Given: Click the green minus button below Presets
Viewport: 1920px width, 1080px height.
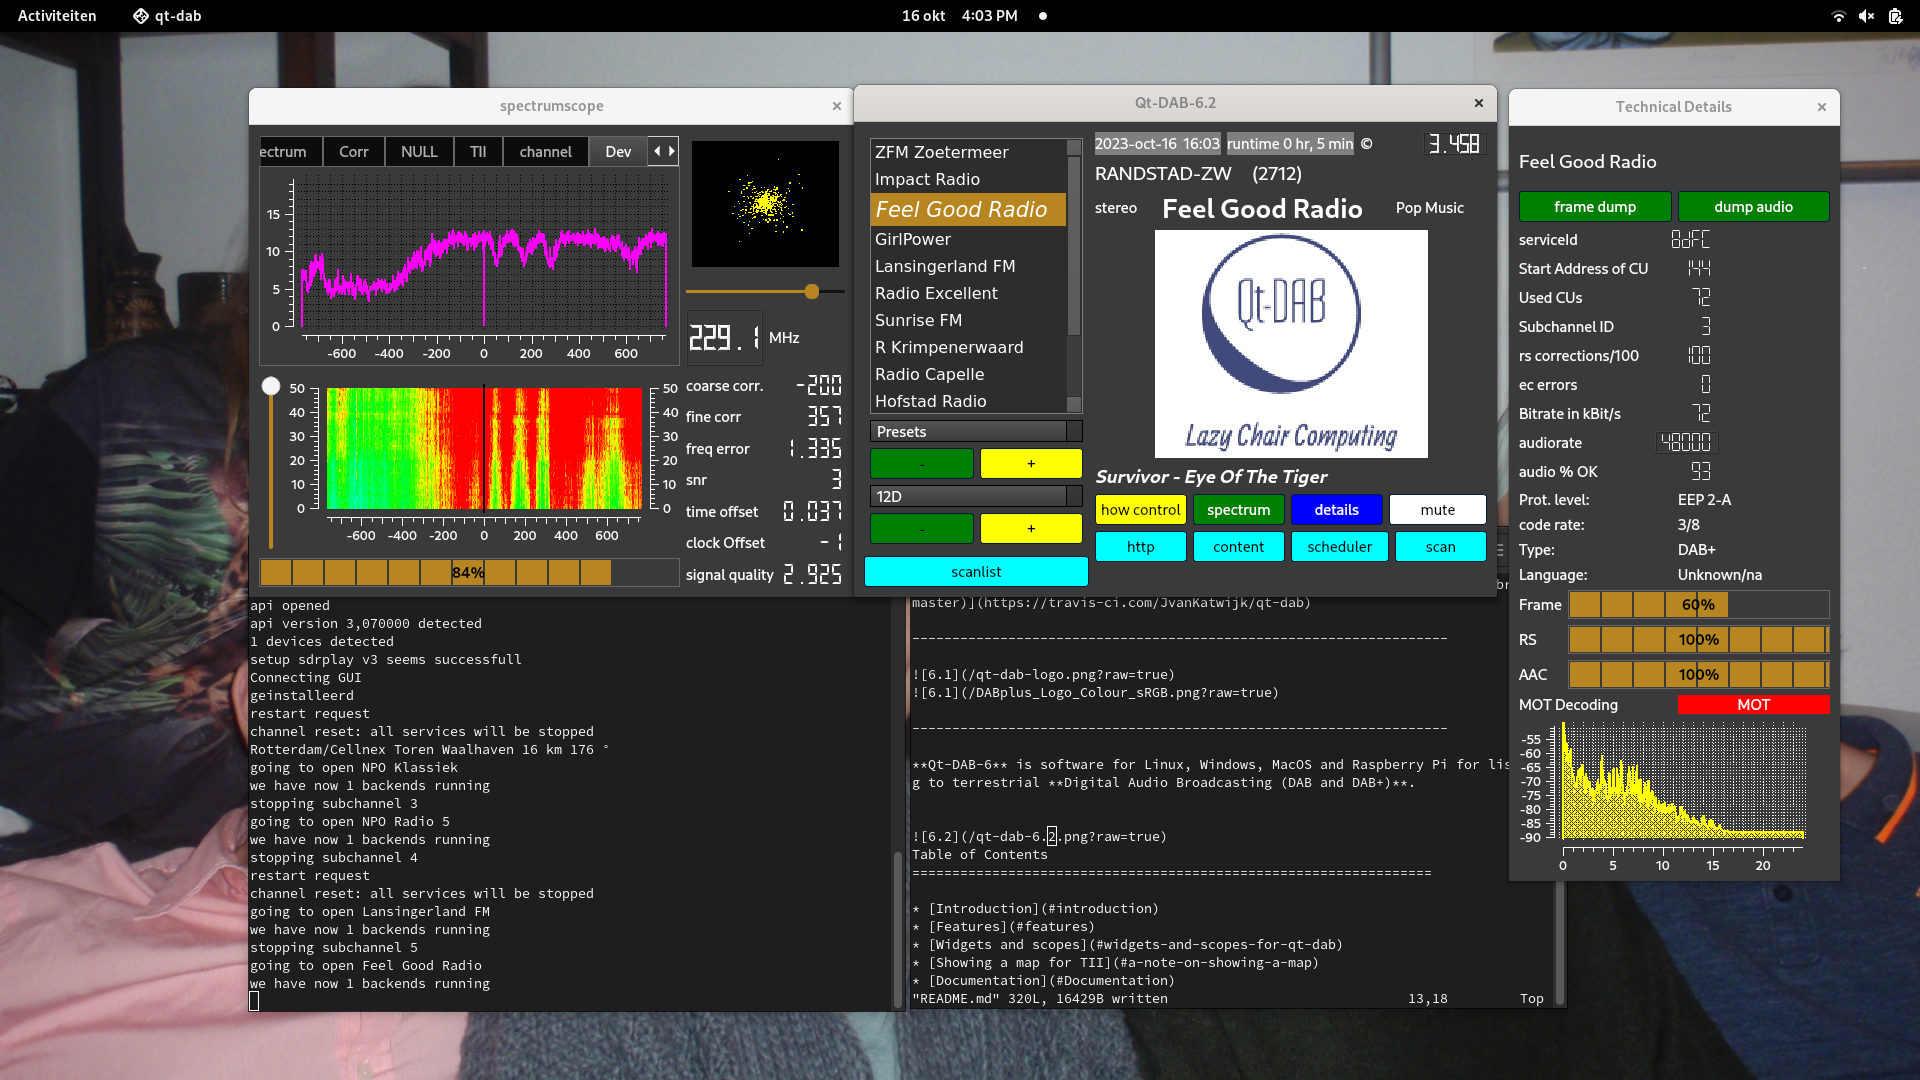Looking at the screenshot, I should point(922,463).
